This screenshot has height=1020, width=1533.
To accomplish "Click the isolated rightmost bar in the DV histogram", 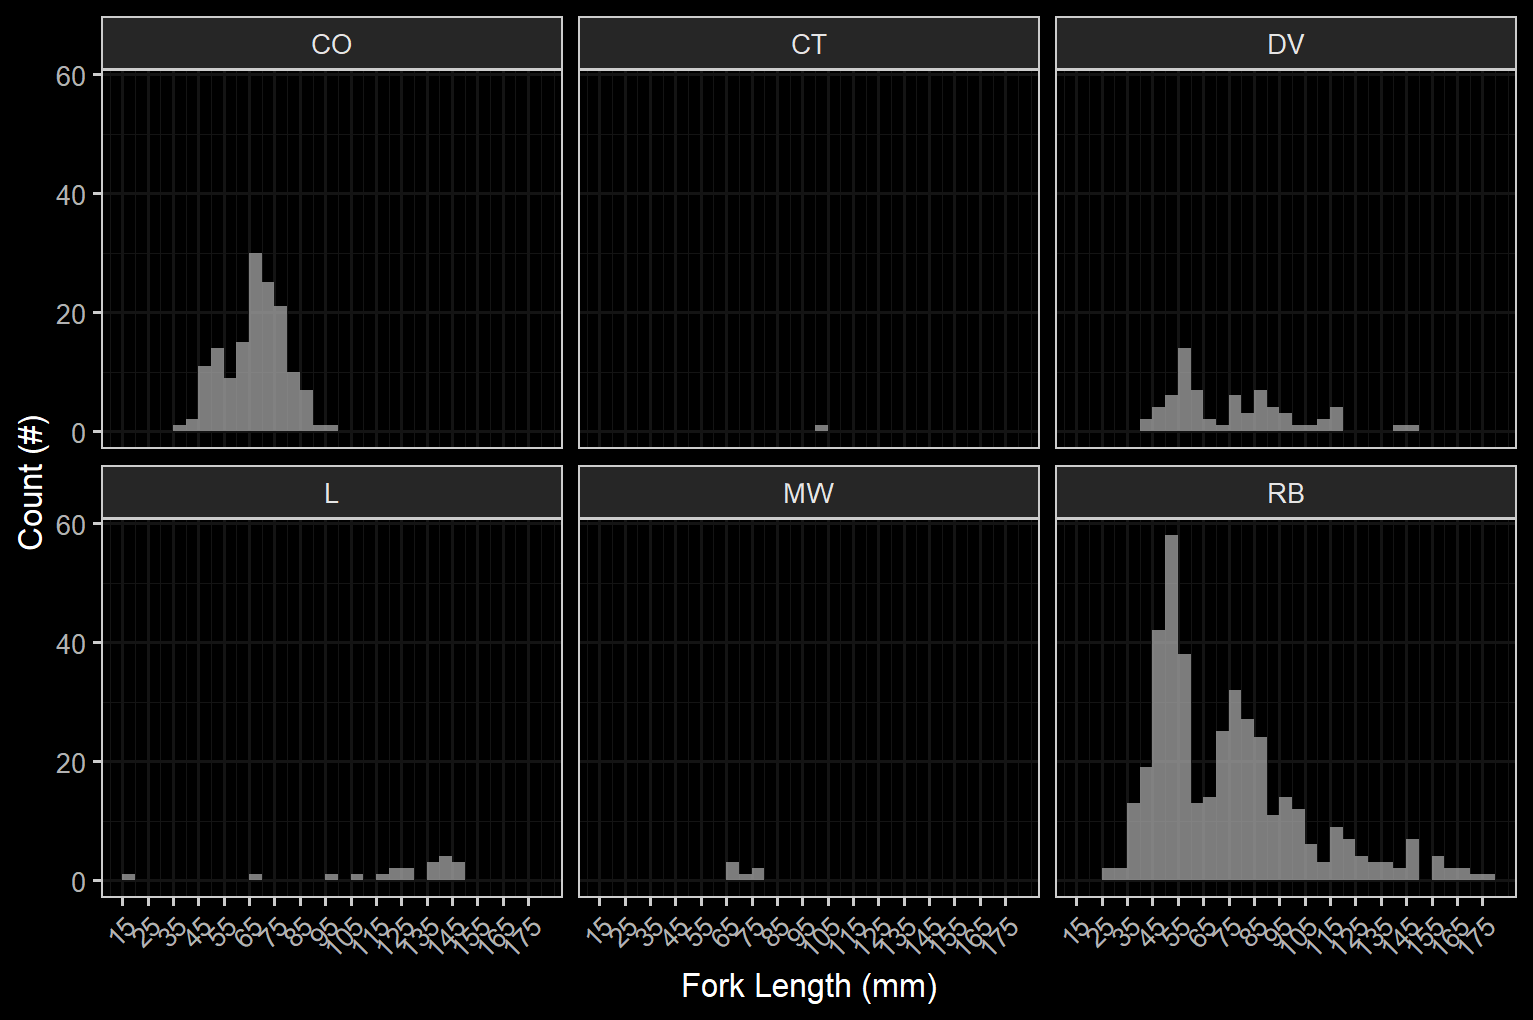I will pos(1406,428).
